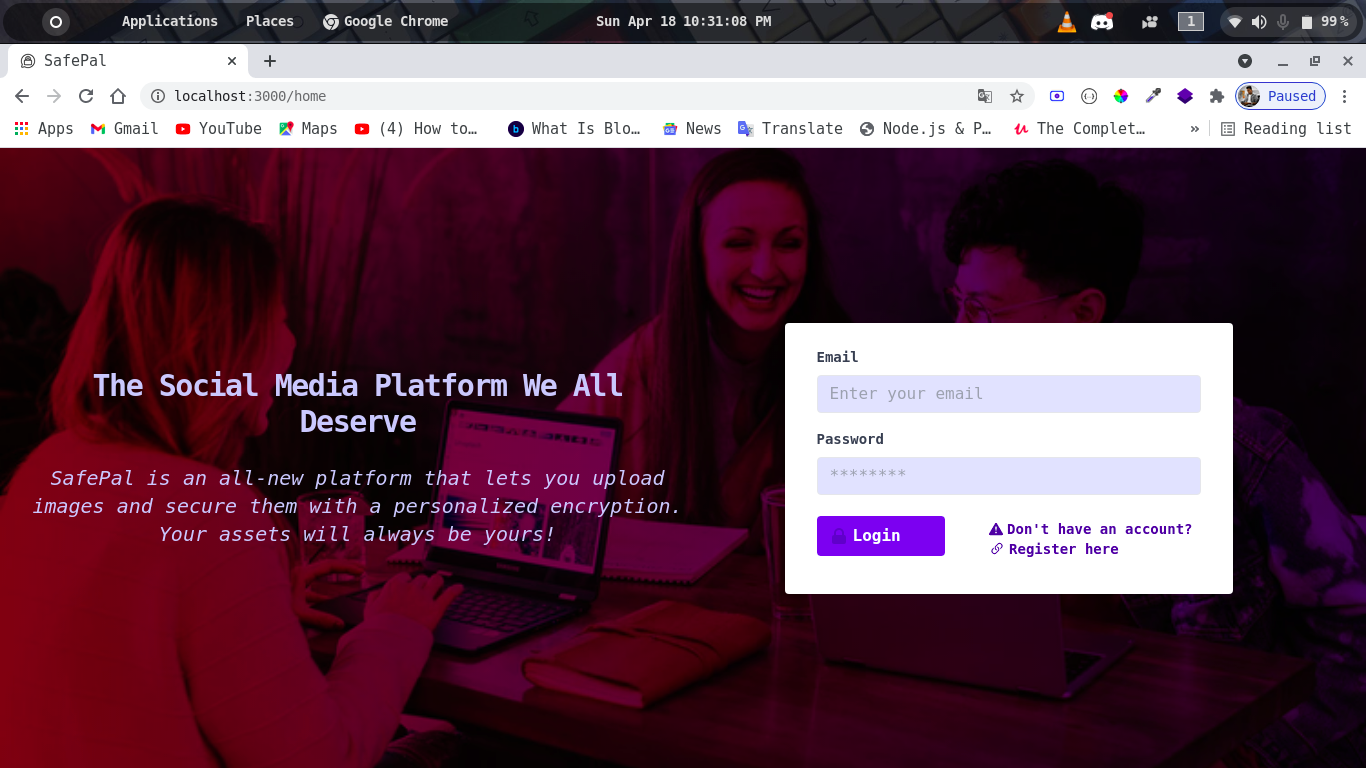
Task: Click the Activities circle icon in top-left
Action: 56,21
